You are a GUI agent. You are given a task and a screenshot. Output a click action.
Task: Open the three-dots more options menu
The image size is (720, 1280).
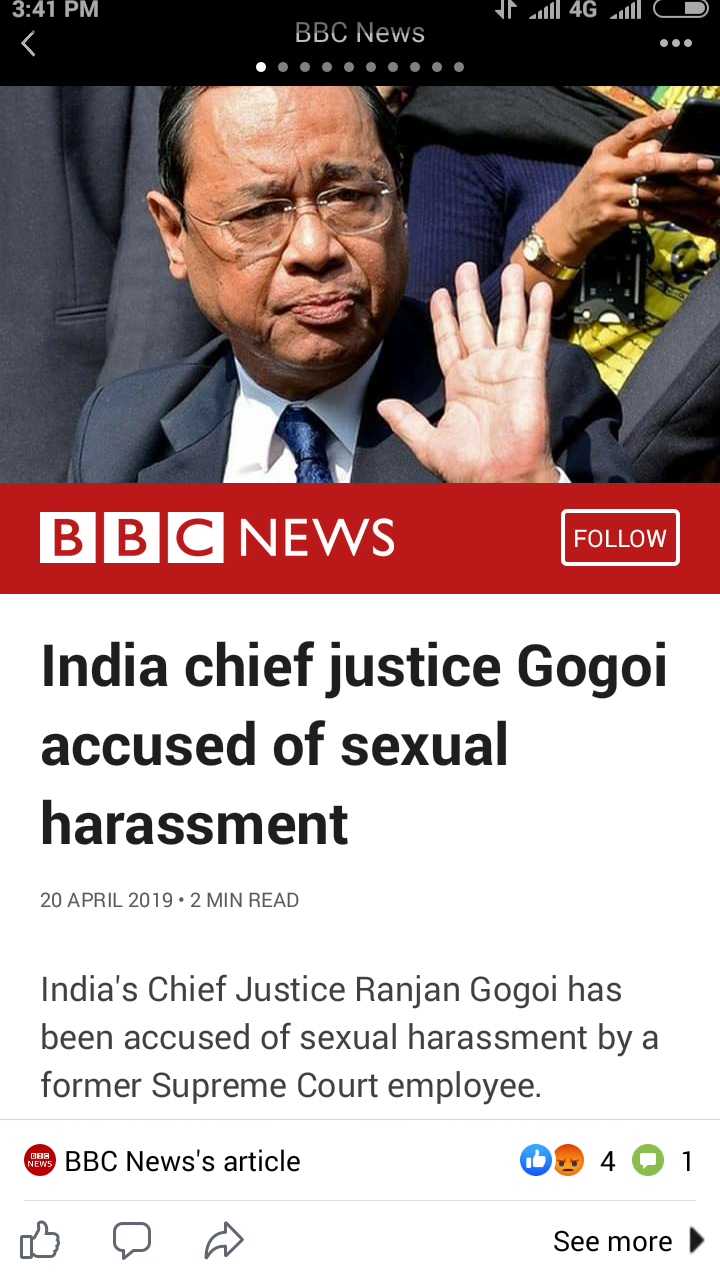(x=675, y=43)
